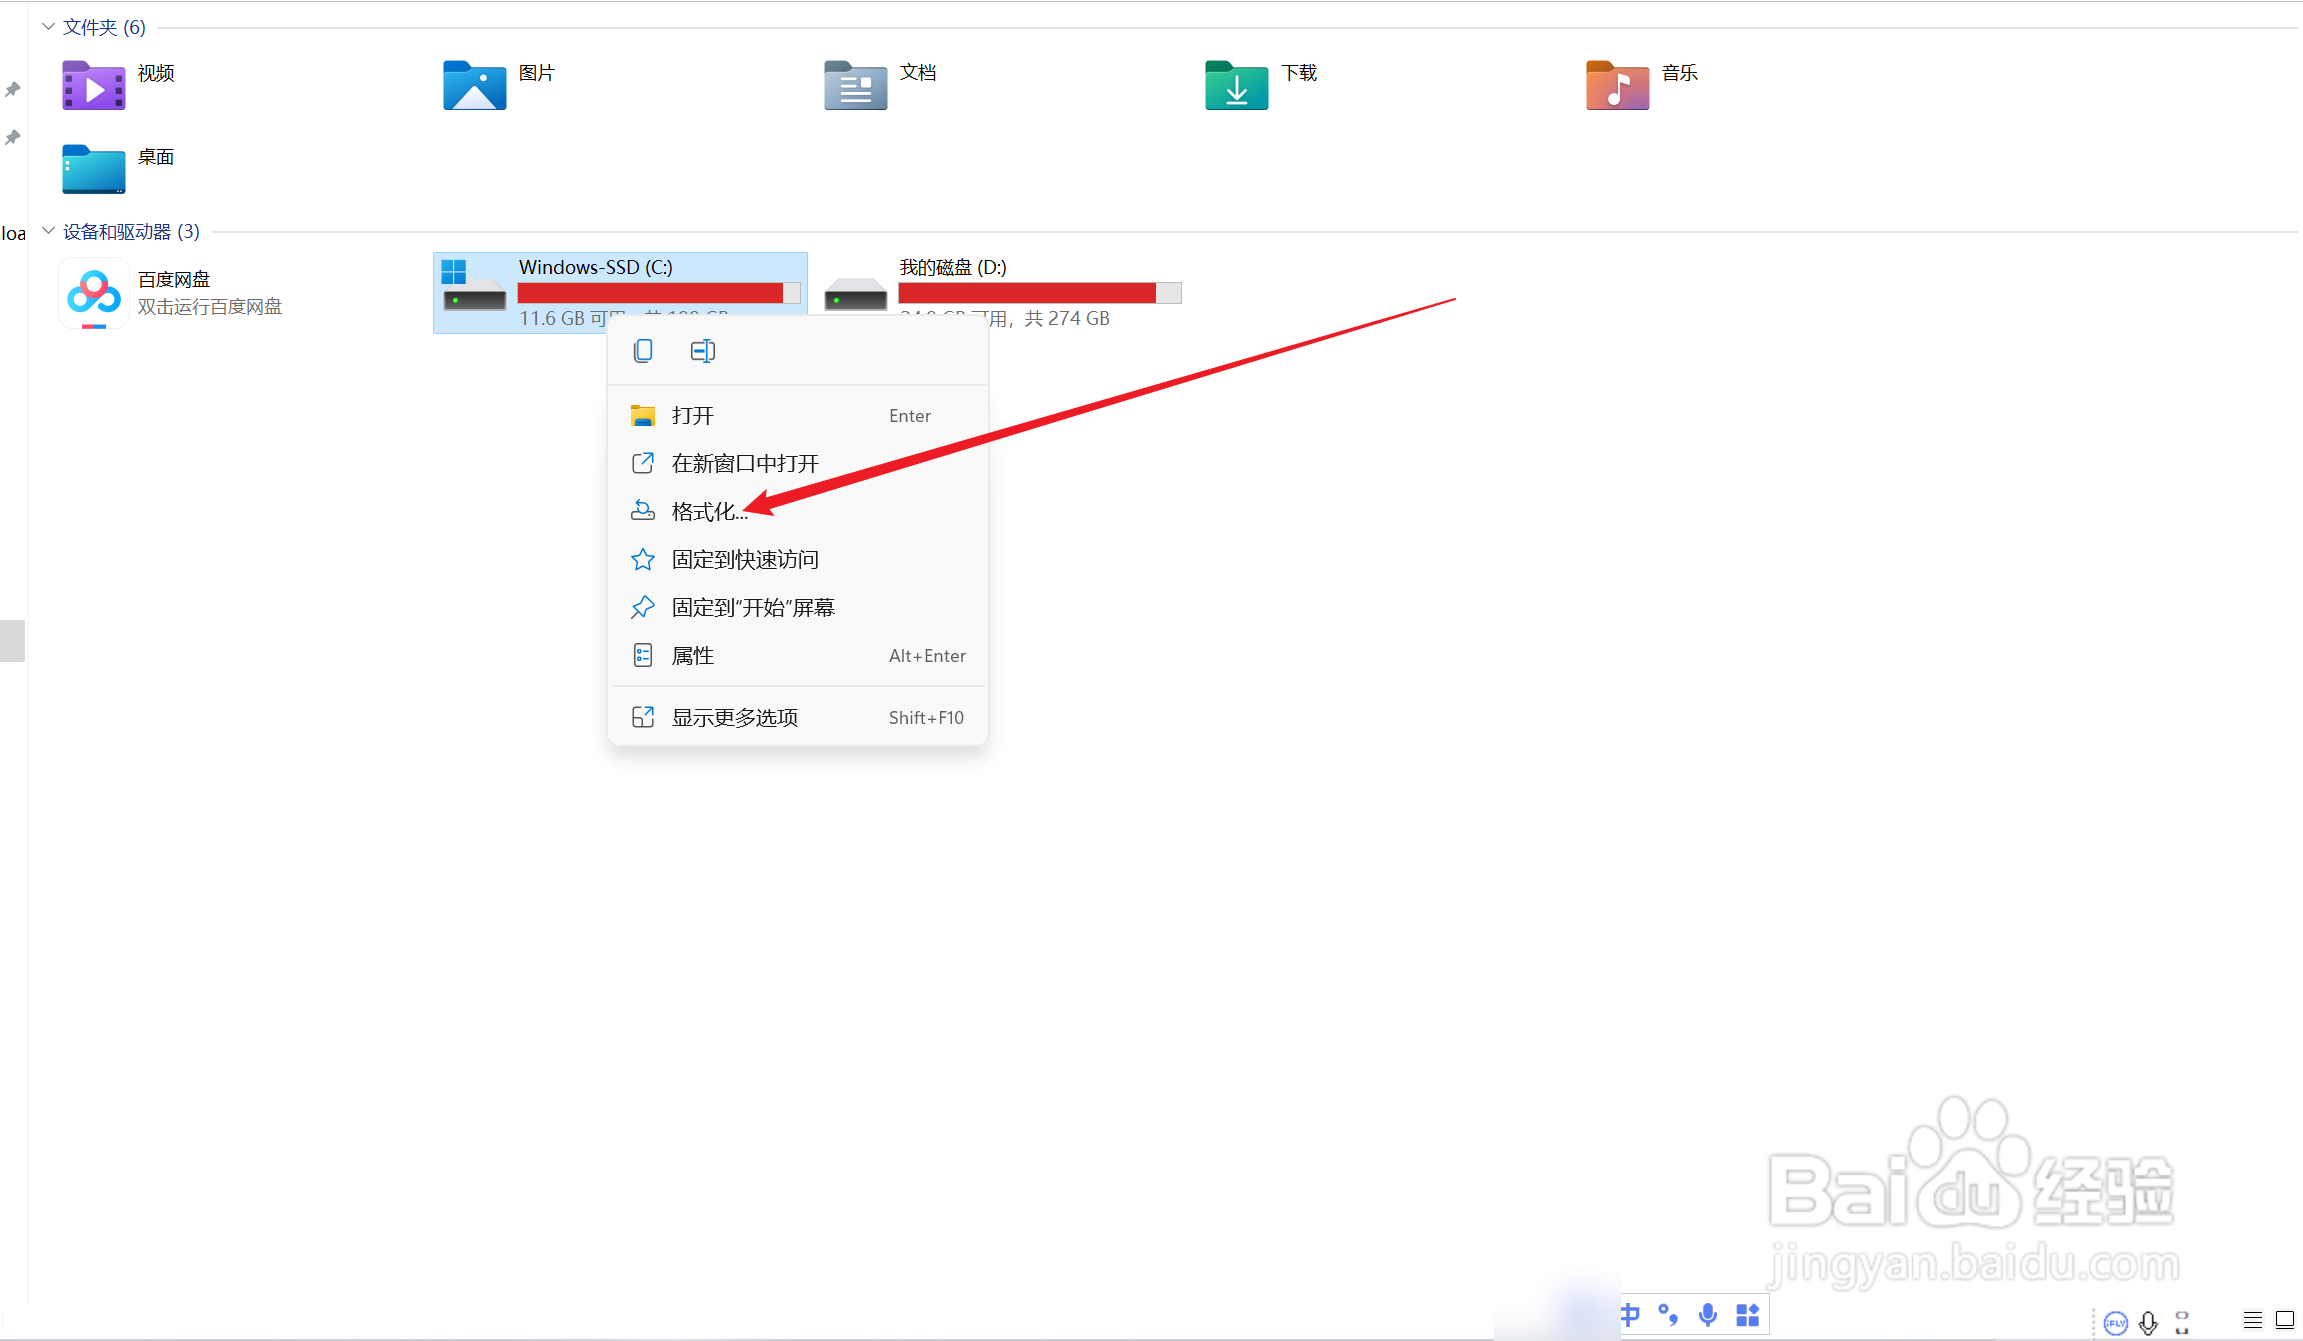Choose 格式化... in the context menu
The width and height of the screenshot is (2303, 1341).
pos(798,511)
